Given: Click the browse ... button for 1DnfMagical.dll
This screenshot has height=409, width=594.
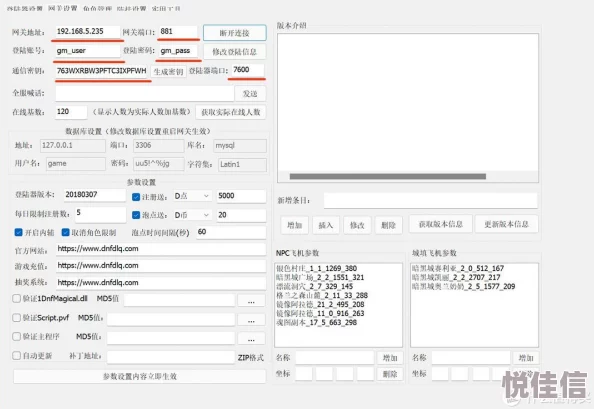Looking at the screenshot, I should 251,301.
